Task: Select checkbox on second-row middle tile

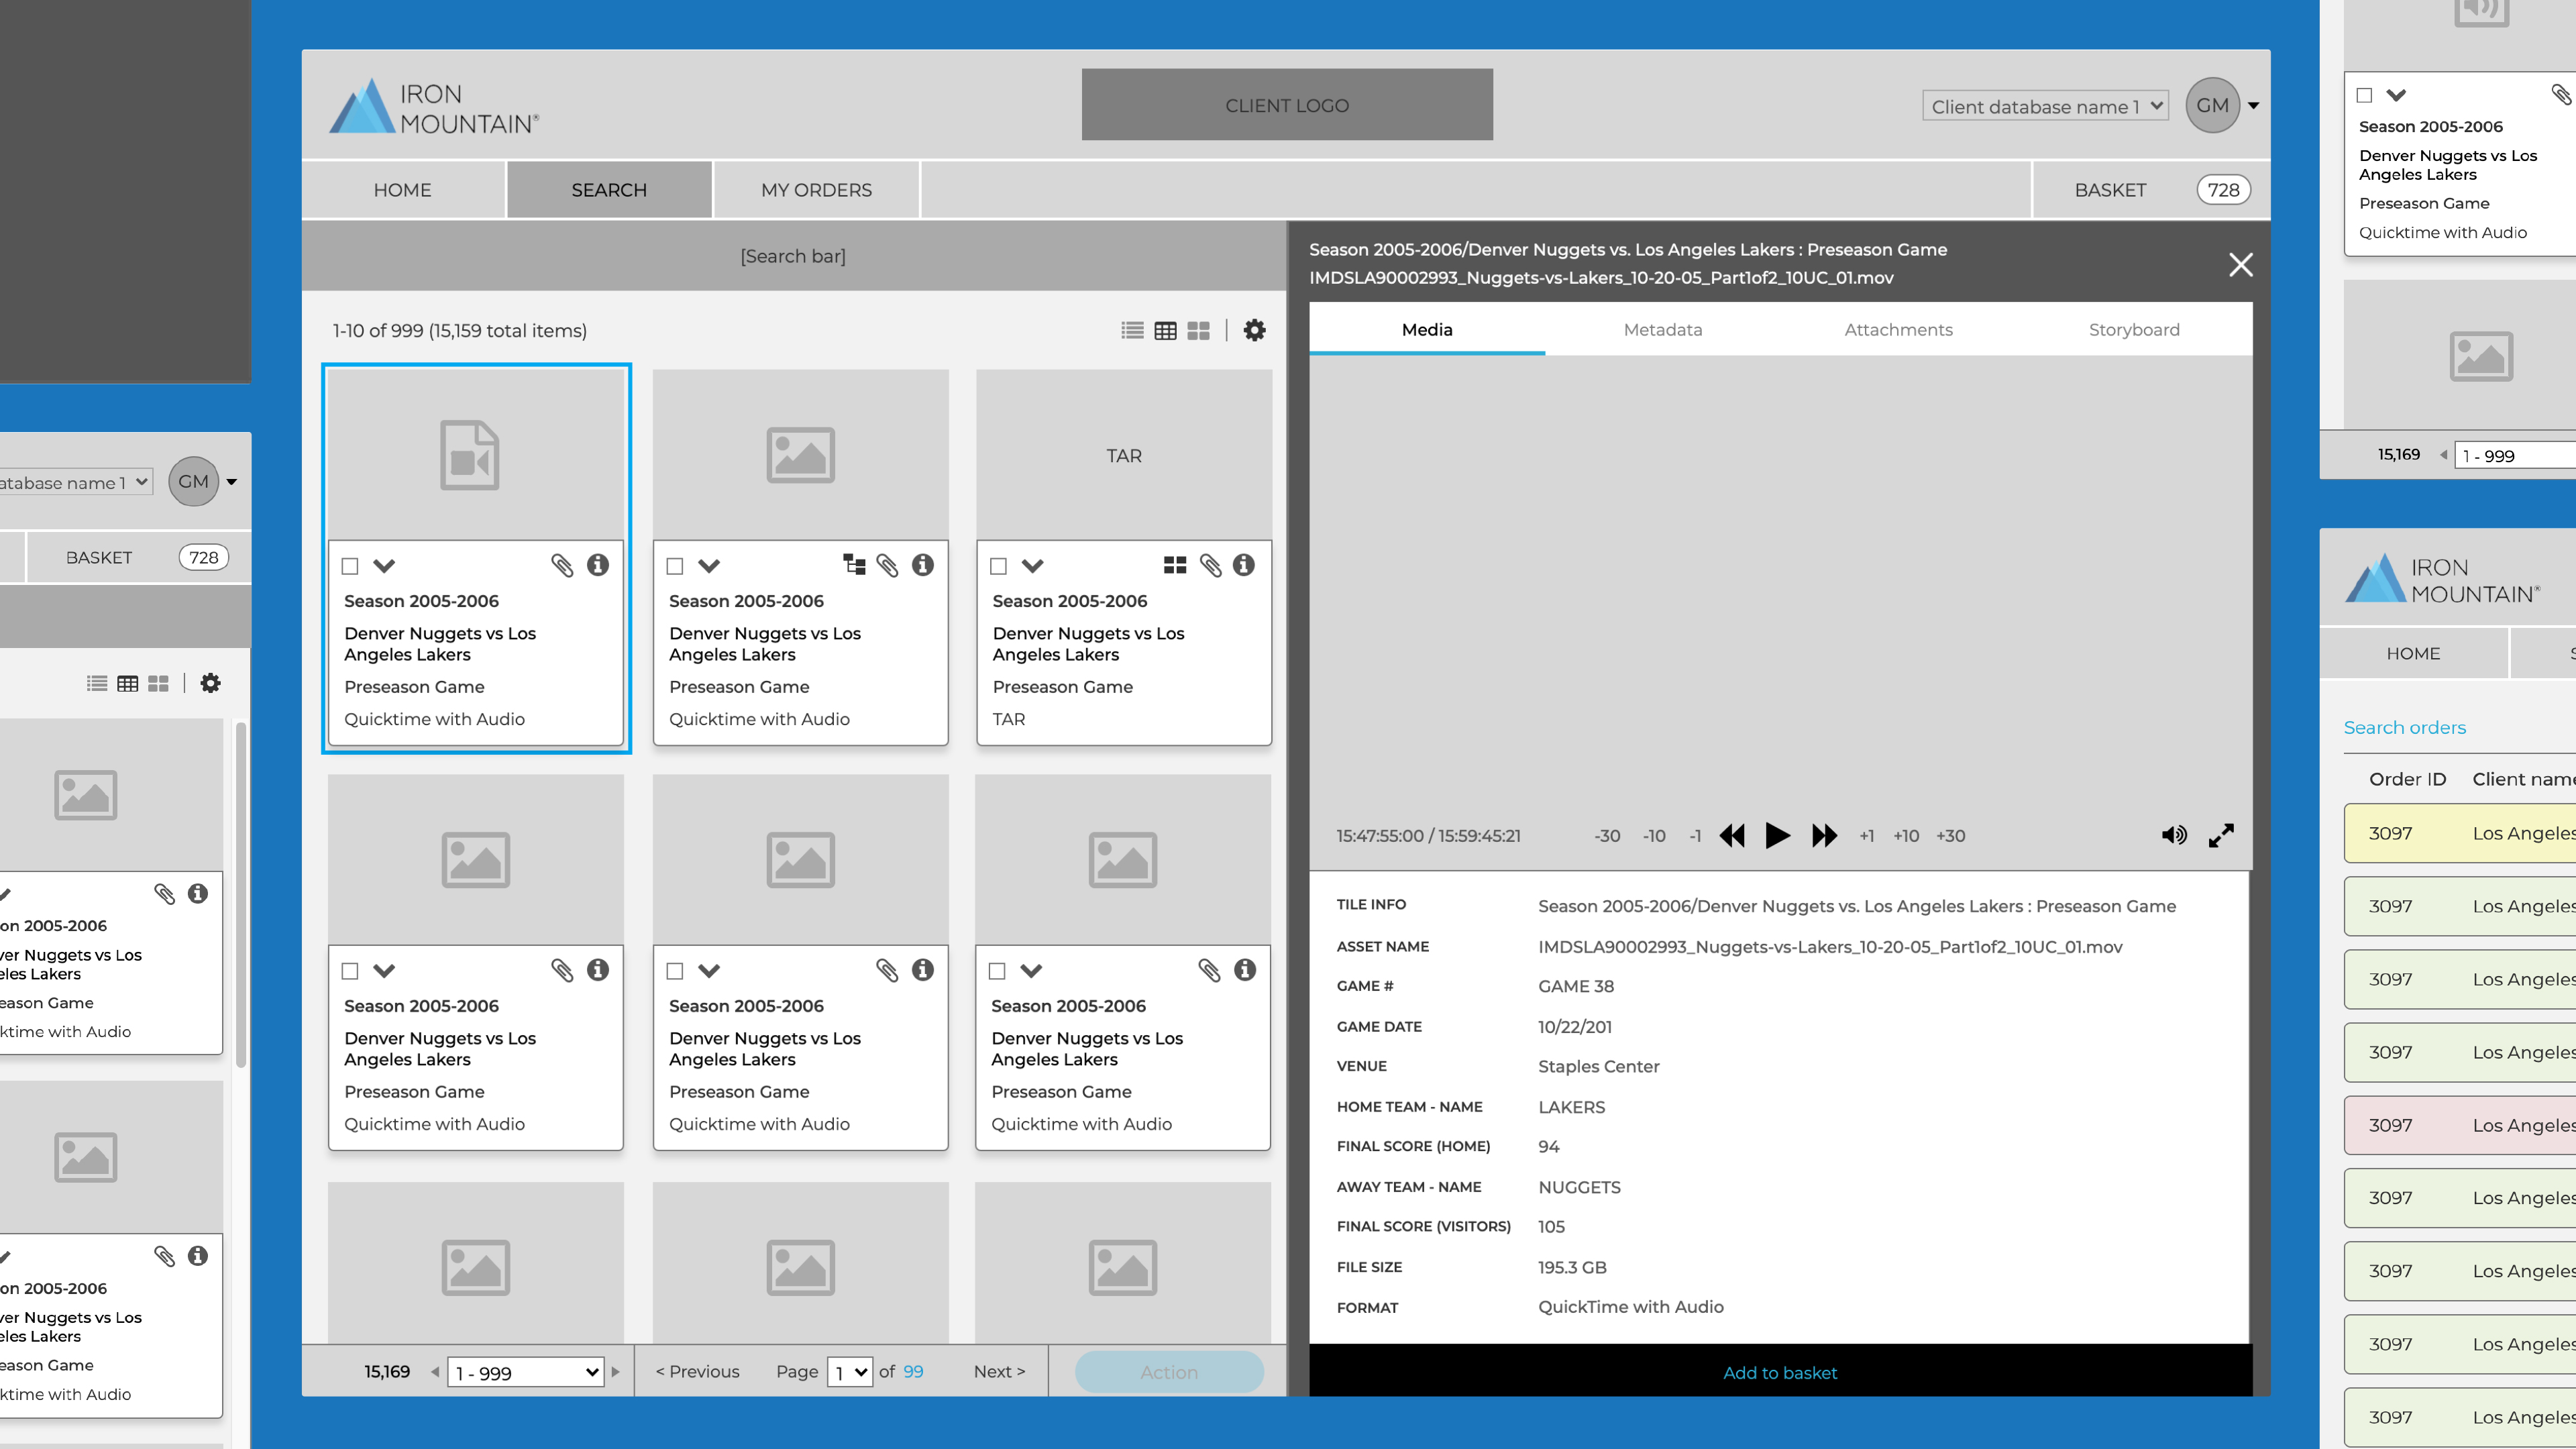Action: (675, 971)
